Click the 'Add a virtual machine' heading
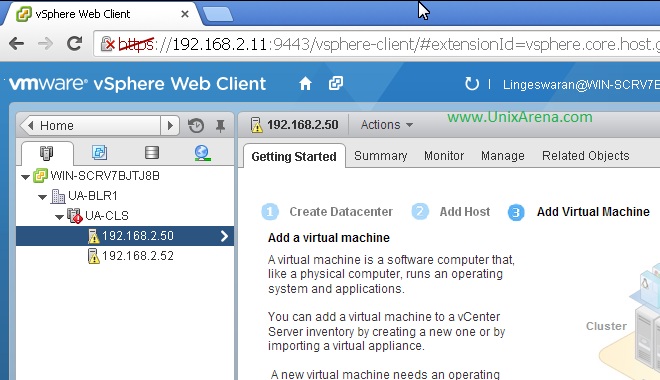This screenshot has width=660, height=380. point(329,238)
